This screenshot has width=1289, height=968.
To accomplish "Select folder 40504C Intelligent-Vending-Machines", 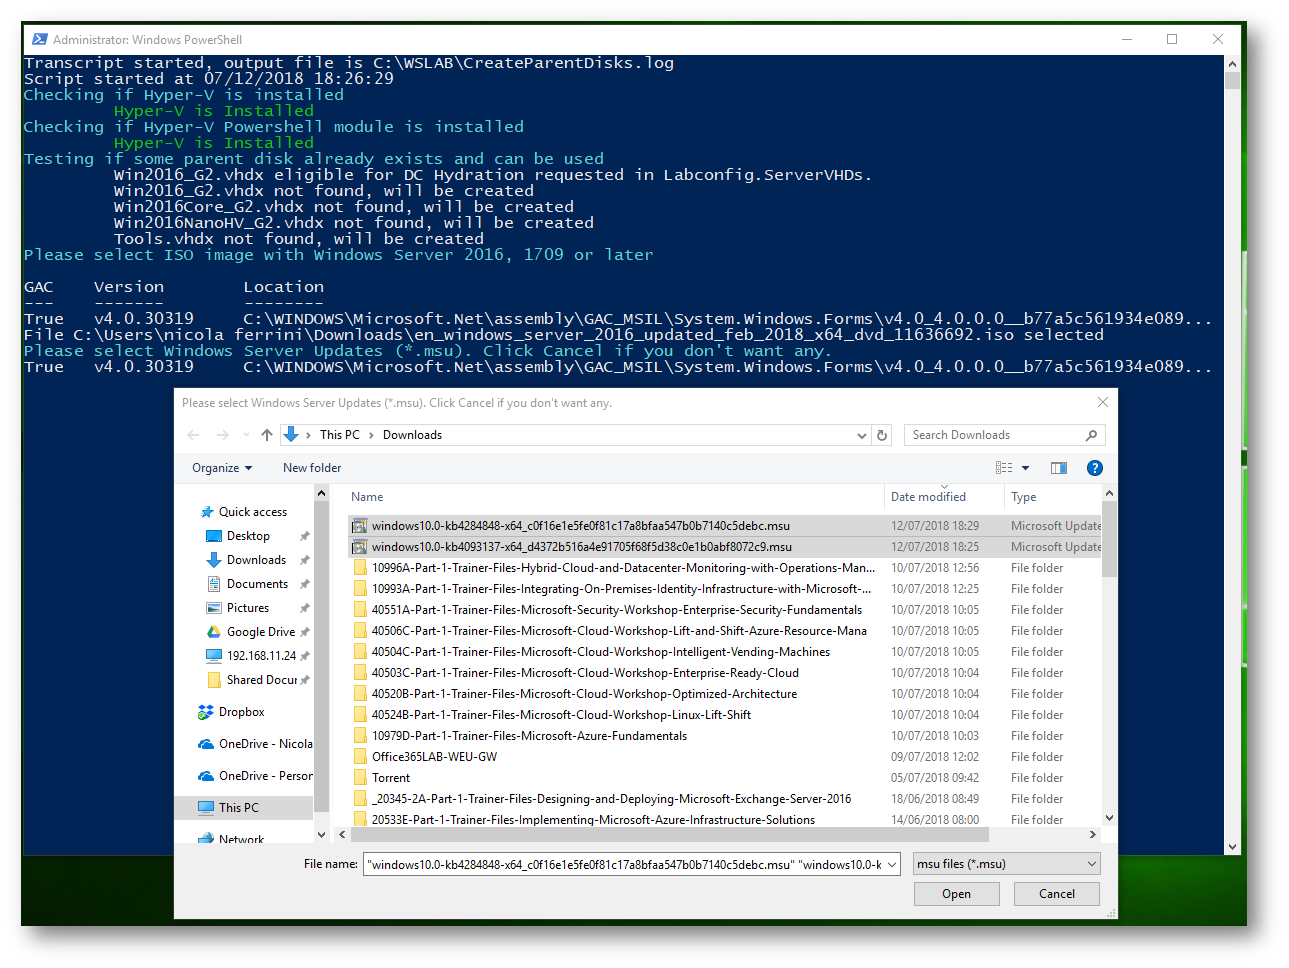I will [725, 652].
